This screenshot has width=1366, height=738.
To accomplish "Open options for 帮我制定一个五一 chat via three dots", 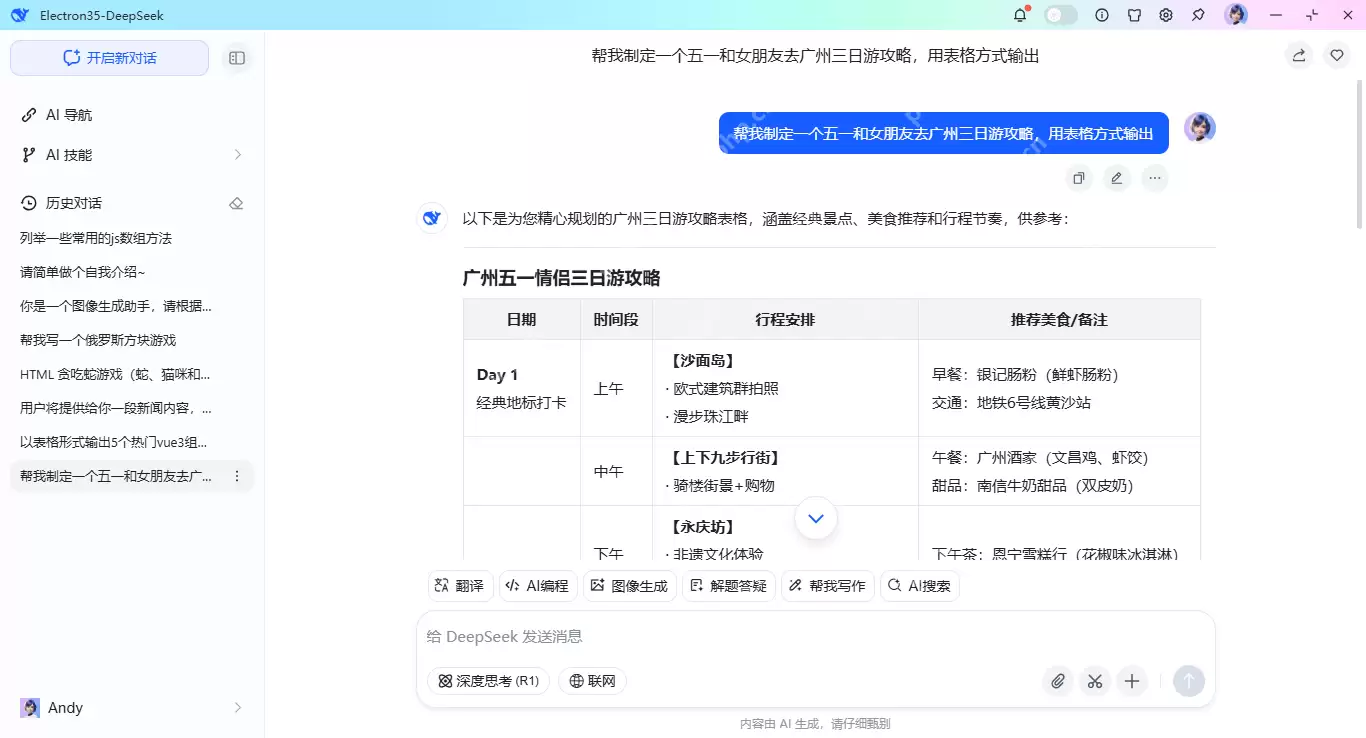I will click(x=236, y=476).
